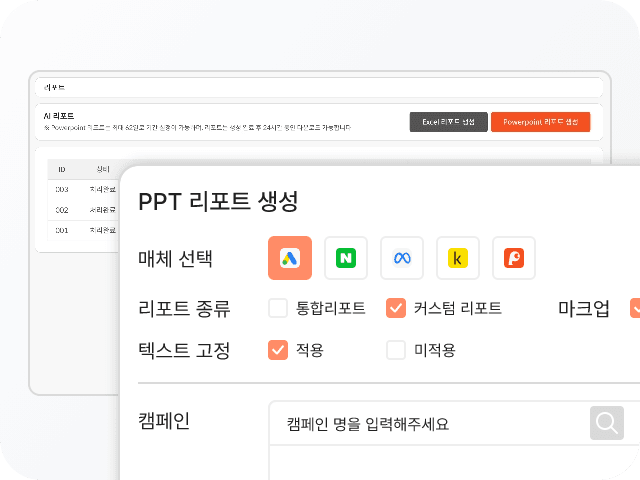The image size is (640, 480).
Task: Uncheck the 적용 checkbox for 텍스트 고정
Action: pos(278,350)
